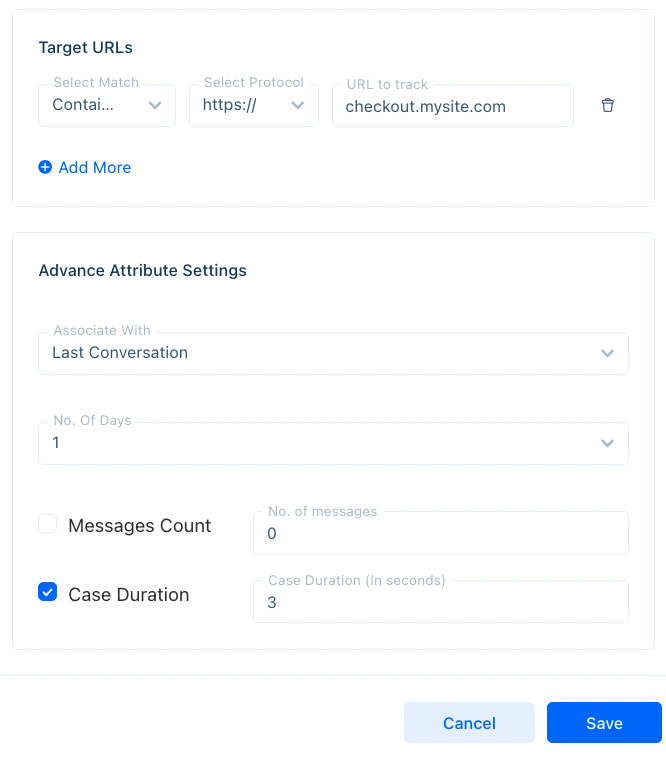This screenshot has height=763, width=666.
Task: Click the chevron next to Last Conversation
Action: (607, 353)
